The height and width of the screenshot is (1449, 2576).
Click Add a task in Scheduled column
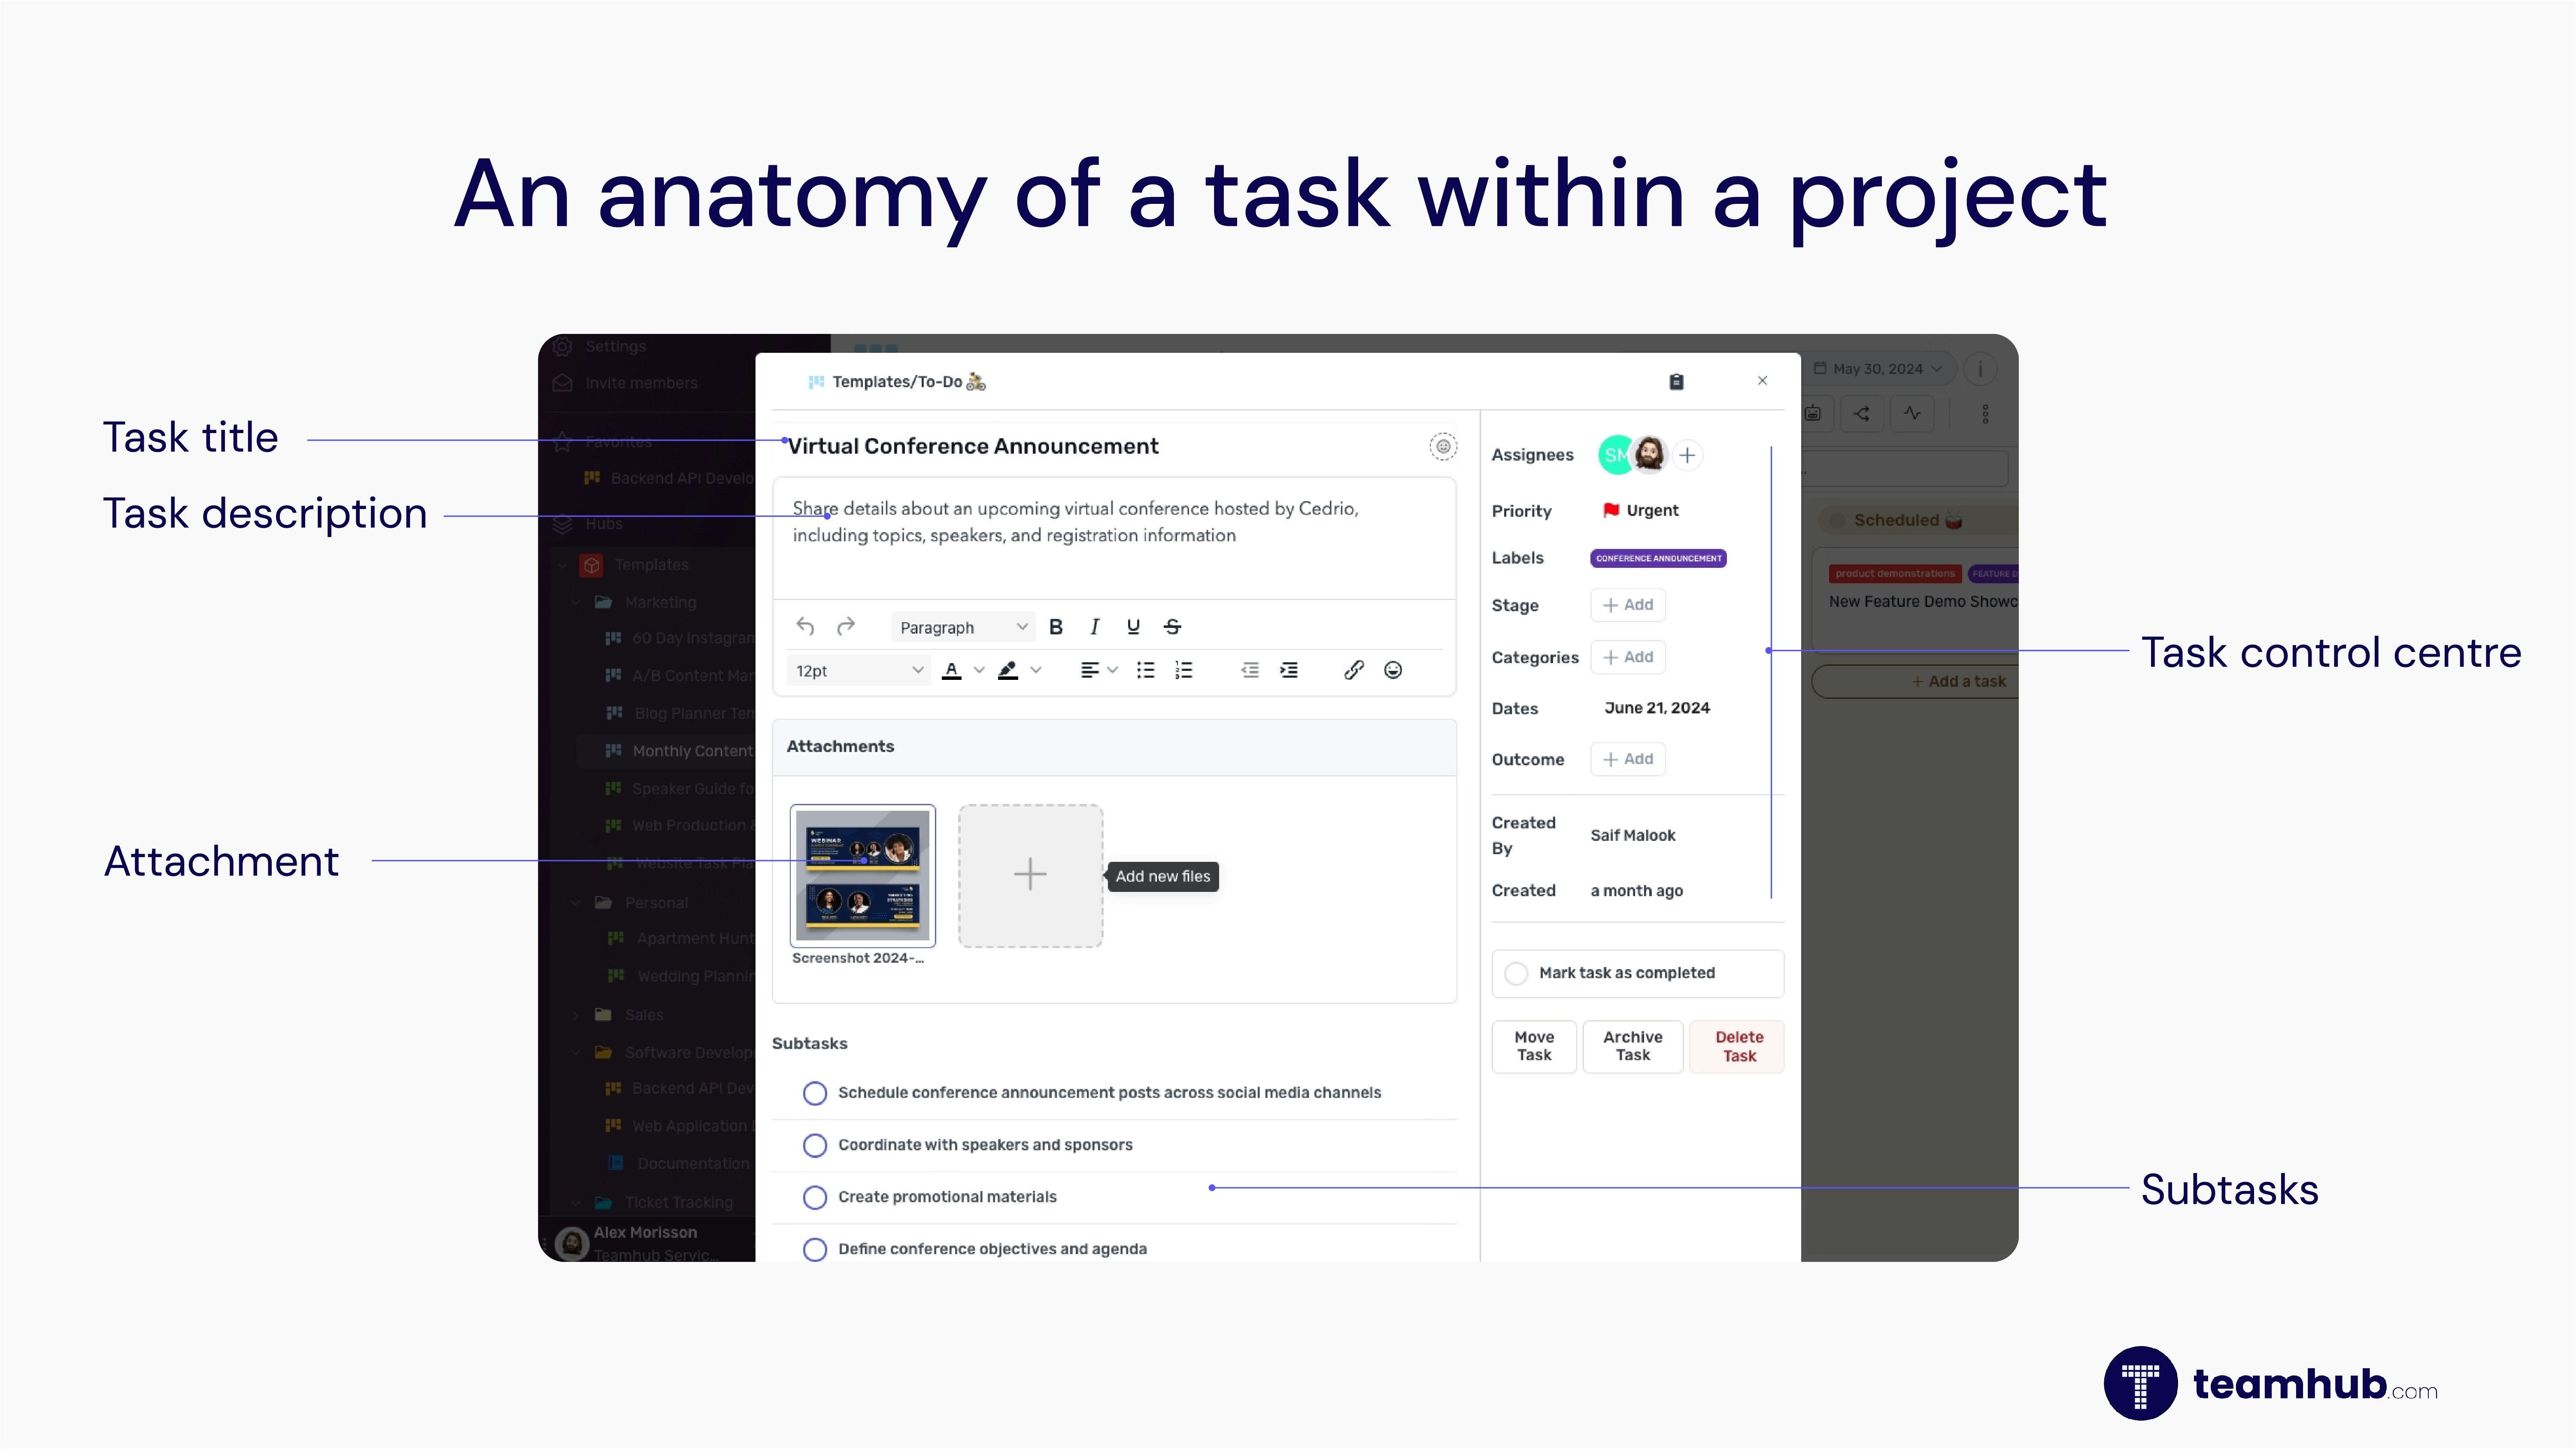1915,681
